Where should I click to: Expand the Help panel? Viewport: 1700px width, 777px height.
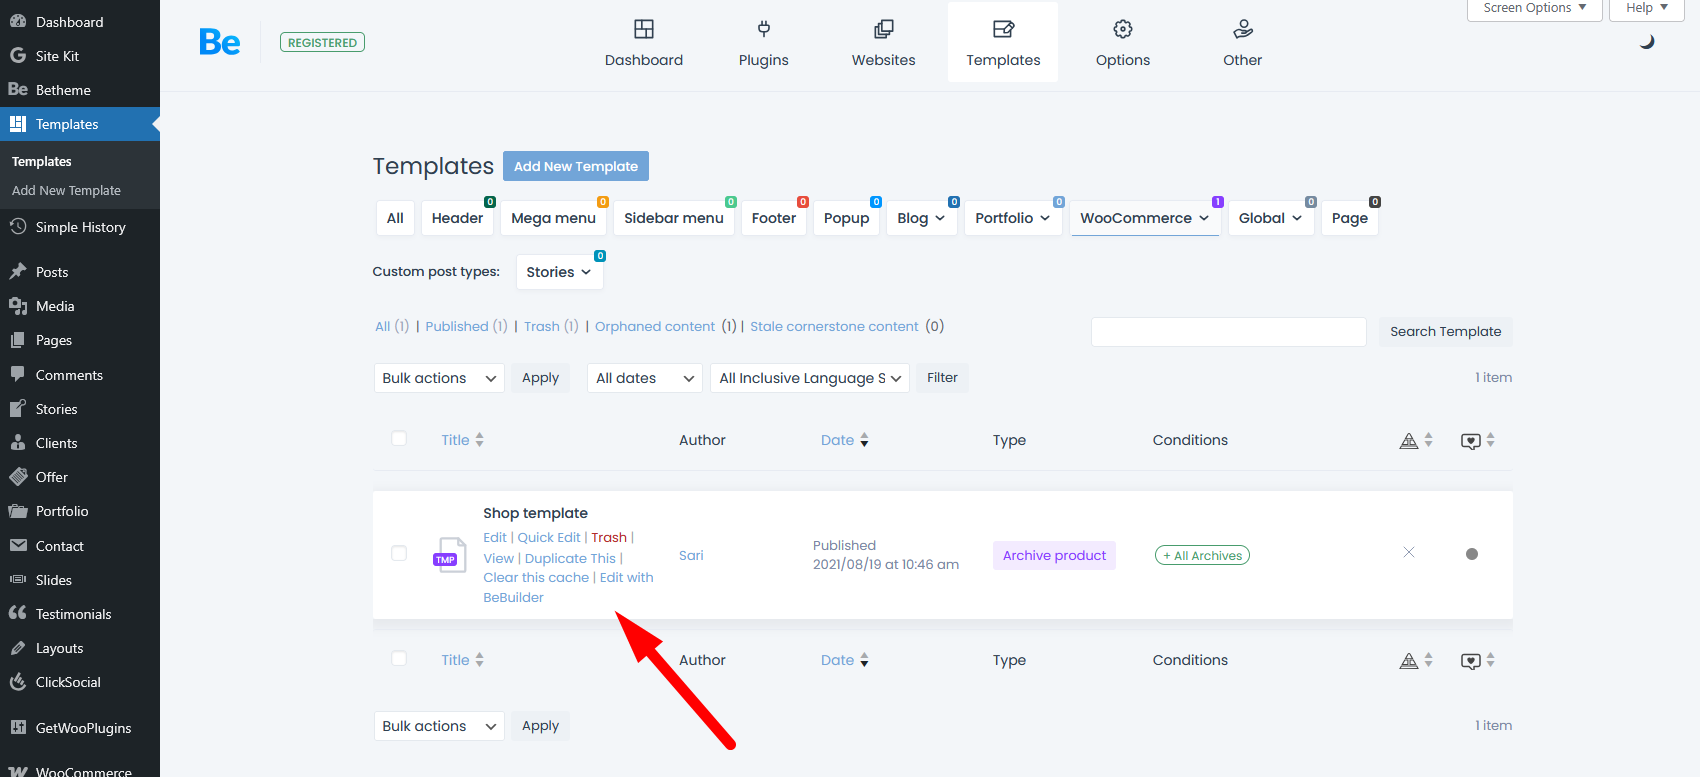1646,8
